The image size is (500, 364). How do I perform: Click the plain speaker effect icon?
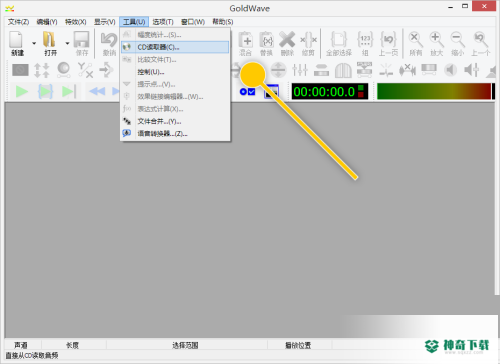pos(450,70)
